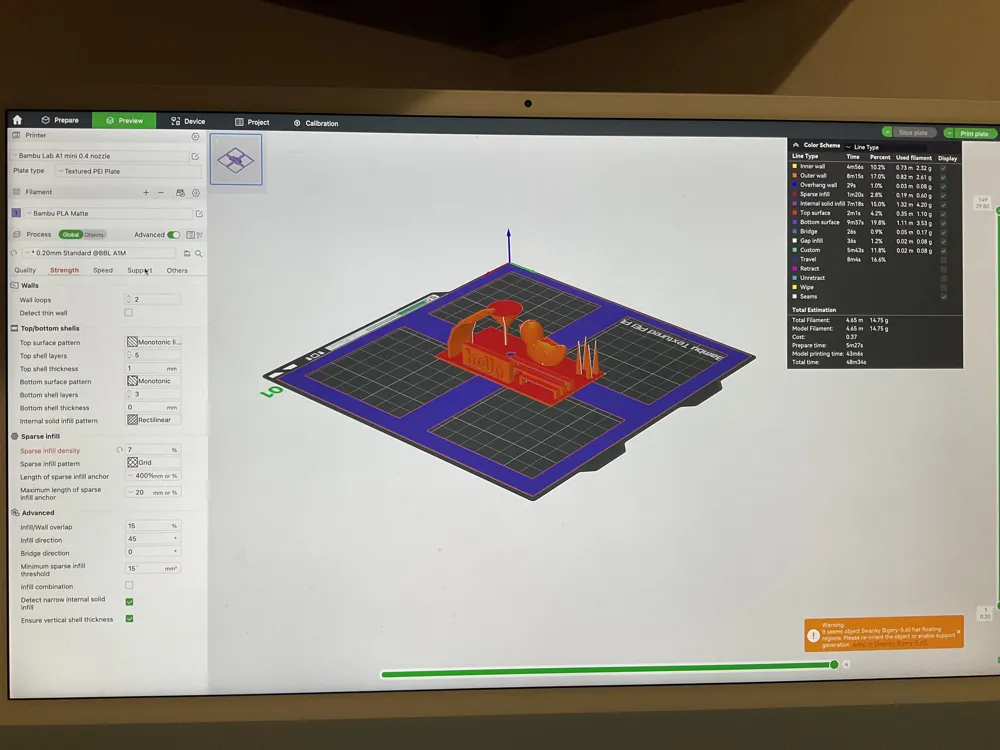The height and width of the screenshot is (750, 1000).
Task: Click the Sparse infill density input field
Action: click(150, 450)
